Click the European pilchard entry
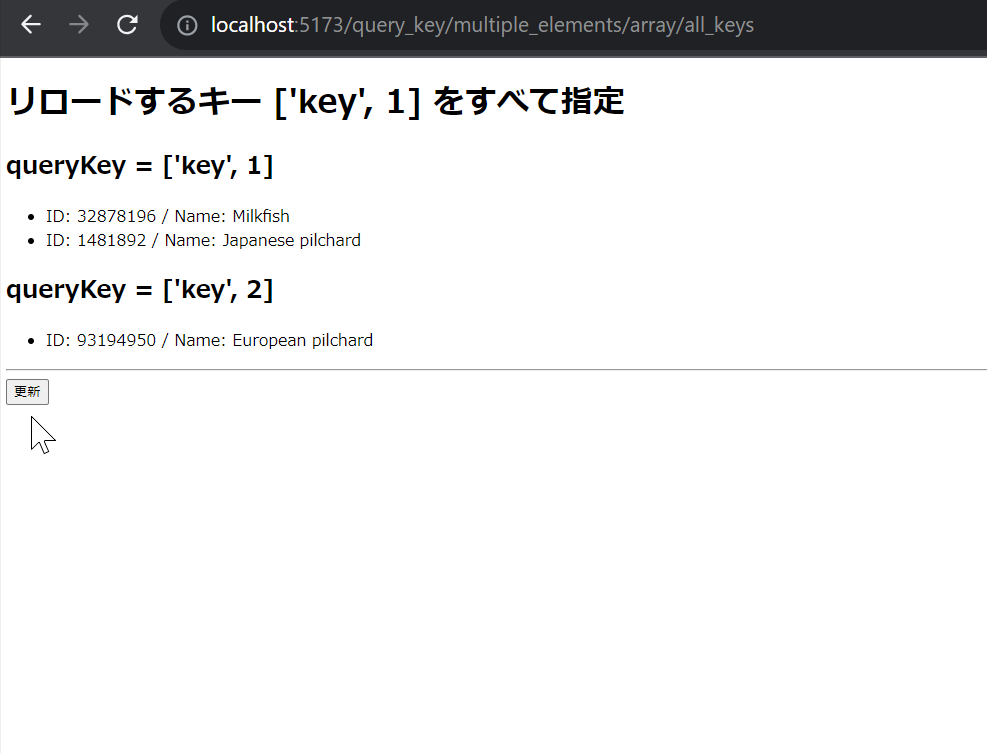The image size is (987, 753). point(207,340)
